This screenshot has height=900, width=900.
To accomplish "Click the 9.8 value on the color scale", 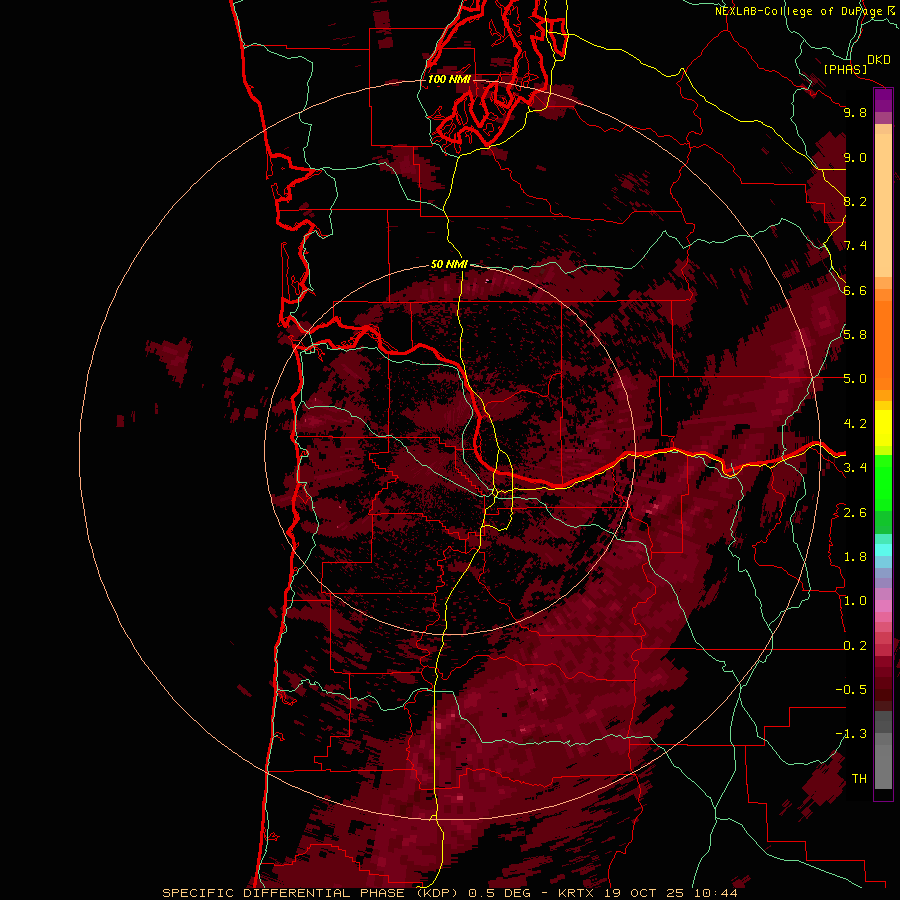I will (855, 112).
